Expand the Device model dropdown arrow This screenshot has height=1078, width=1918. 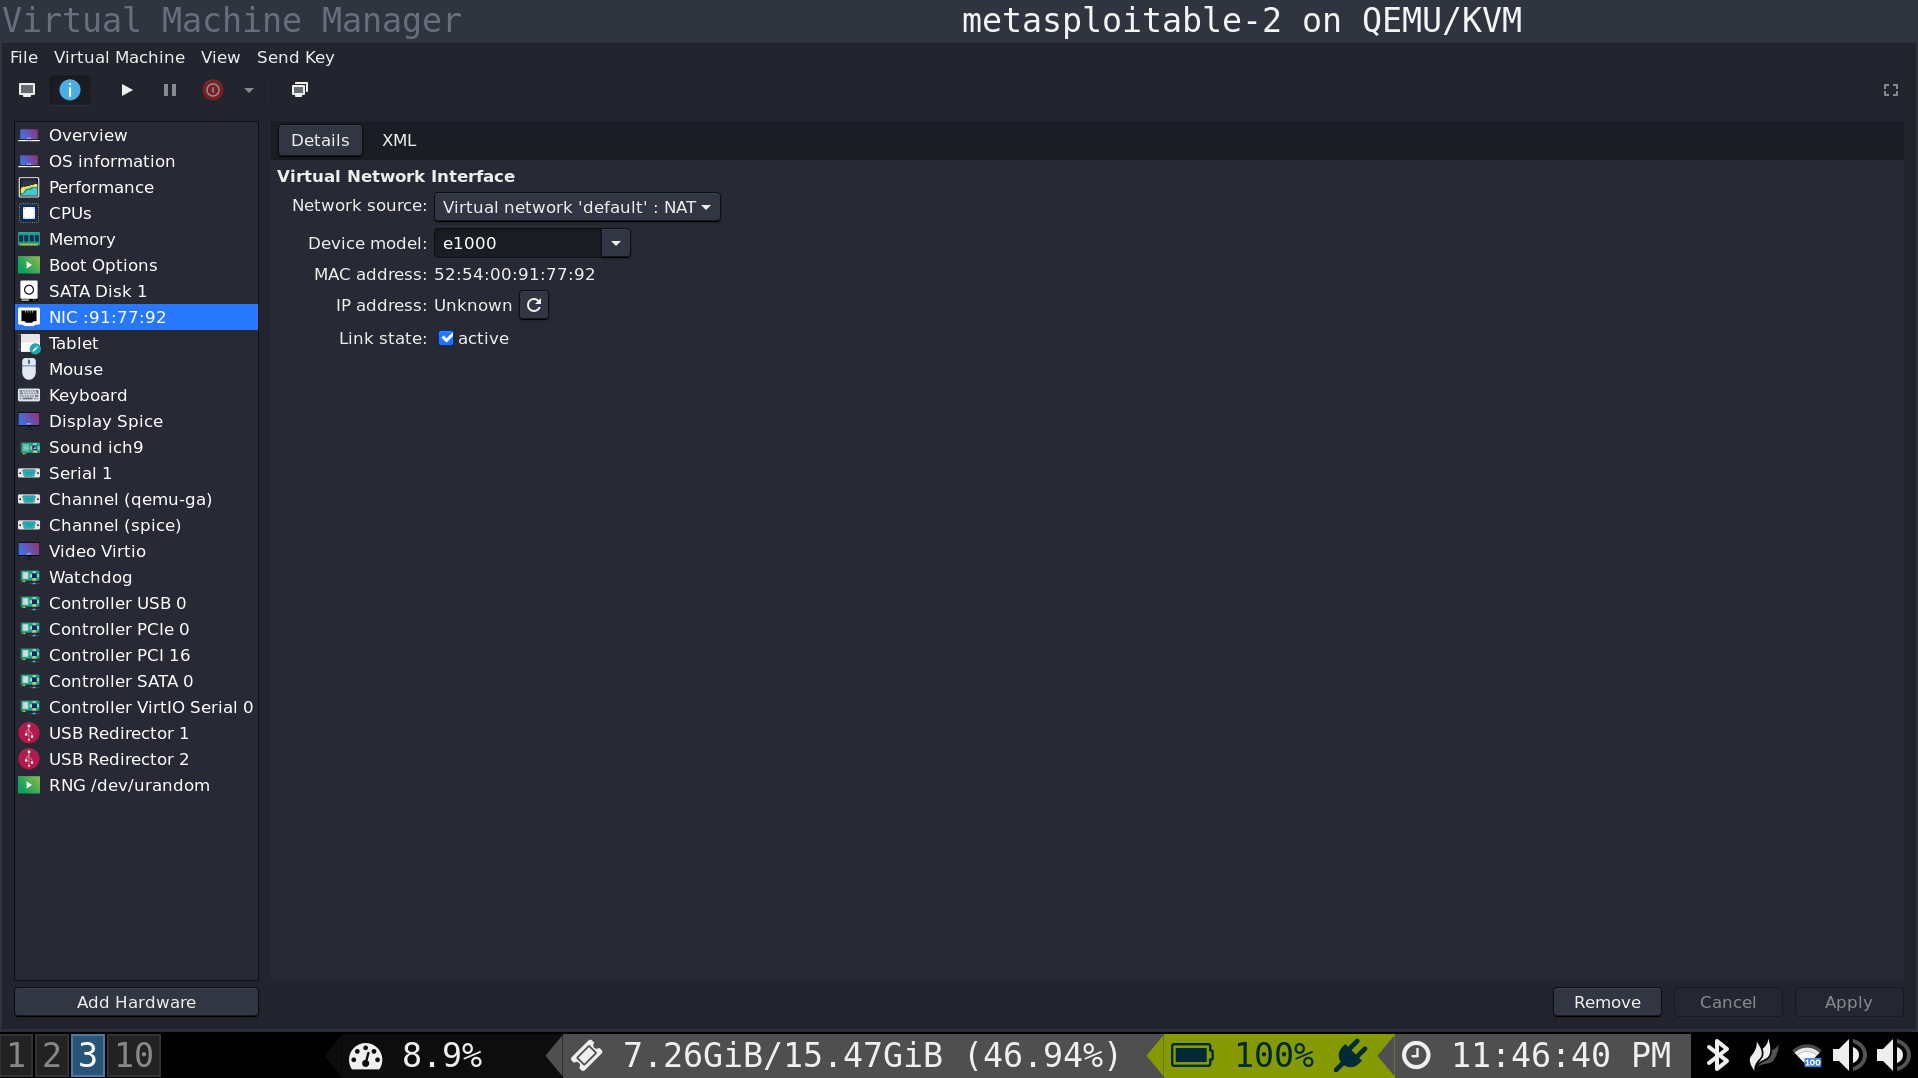tap(616, 243)
